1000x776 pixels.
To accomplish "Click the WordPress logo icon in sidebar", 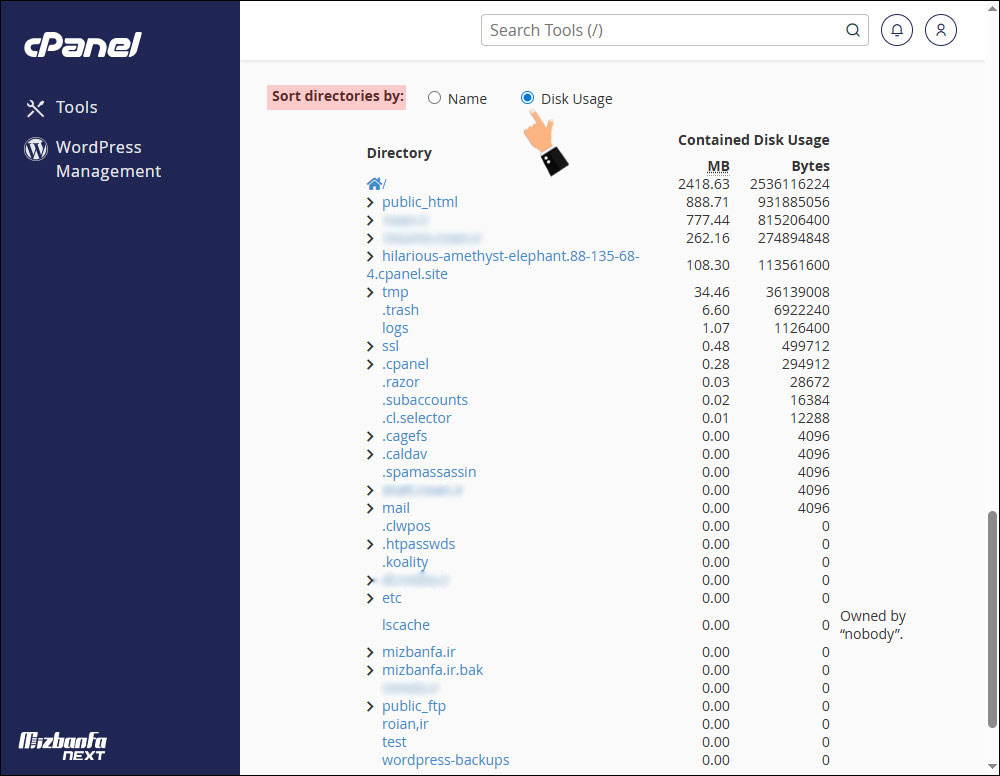I will click(x=36, y=150).
